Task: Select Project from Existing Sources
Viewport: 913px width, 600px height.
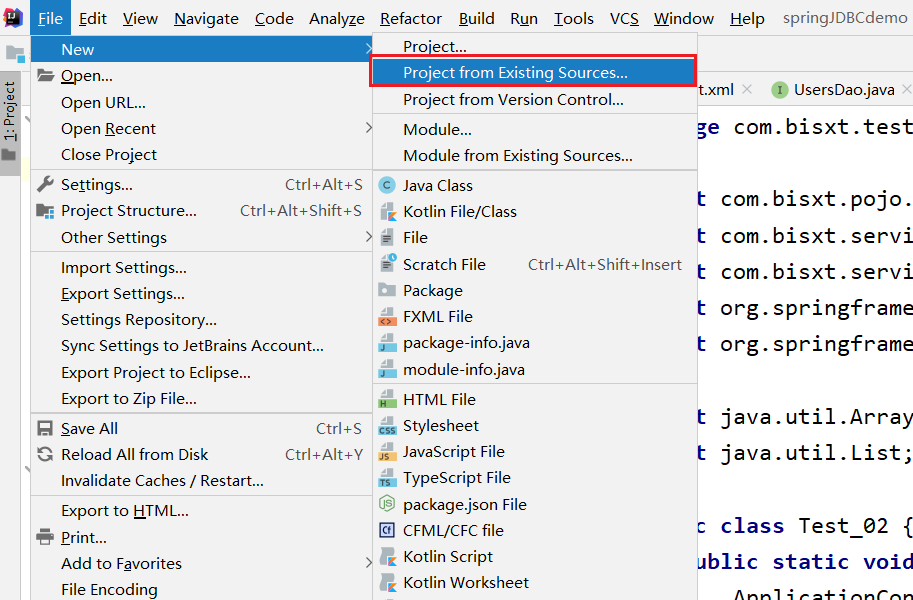Action: click(x=515, y=72)
